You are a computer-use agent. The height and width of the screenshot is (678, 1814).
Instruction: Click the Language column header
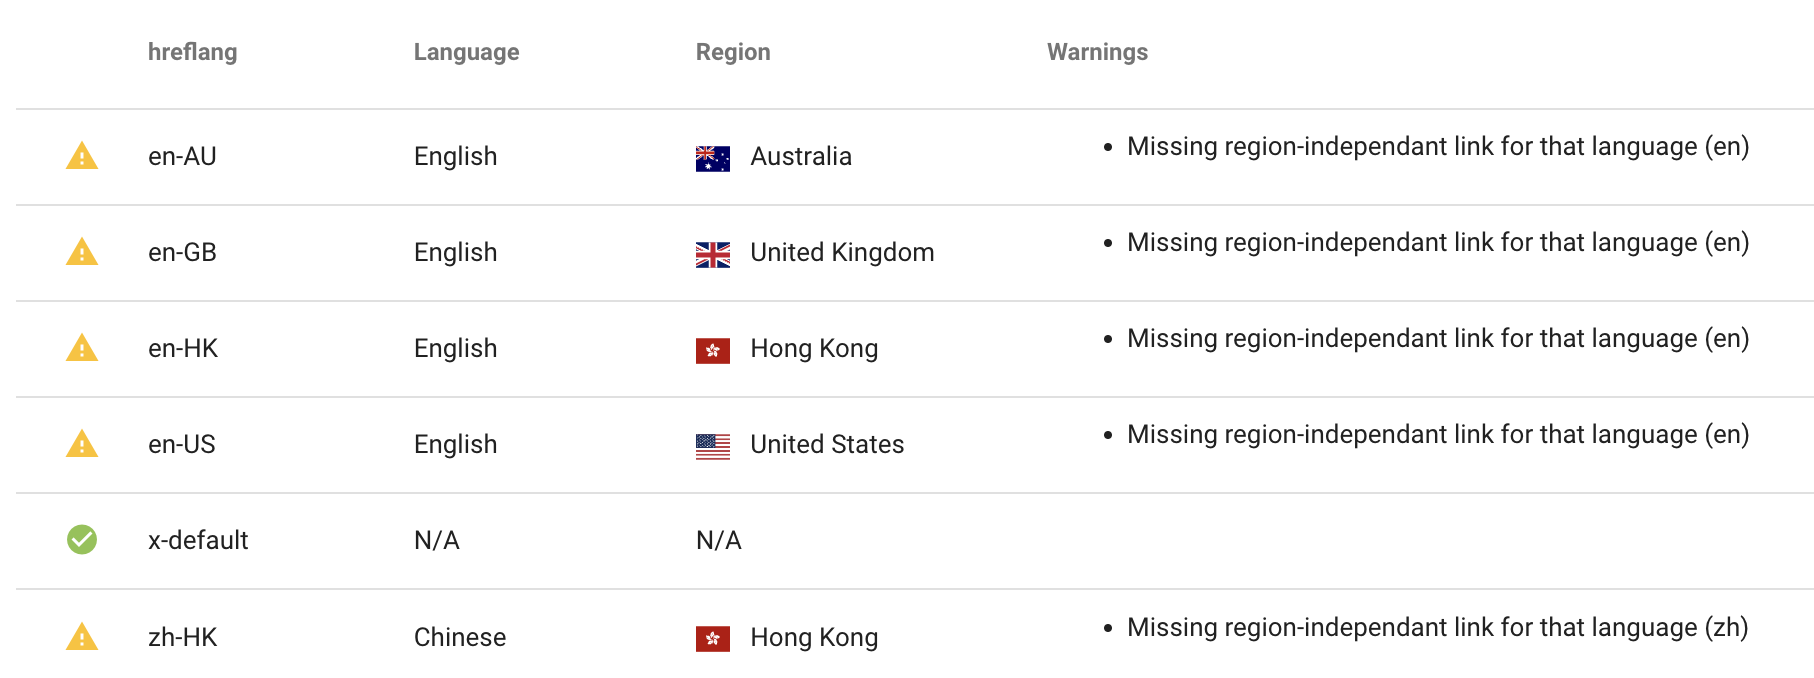(466, 52)
